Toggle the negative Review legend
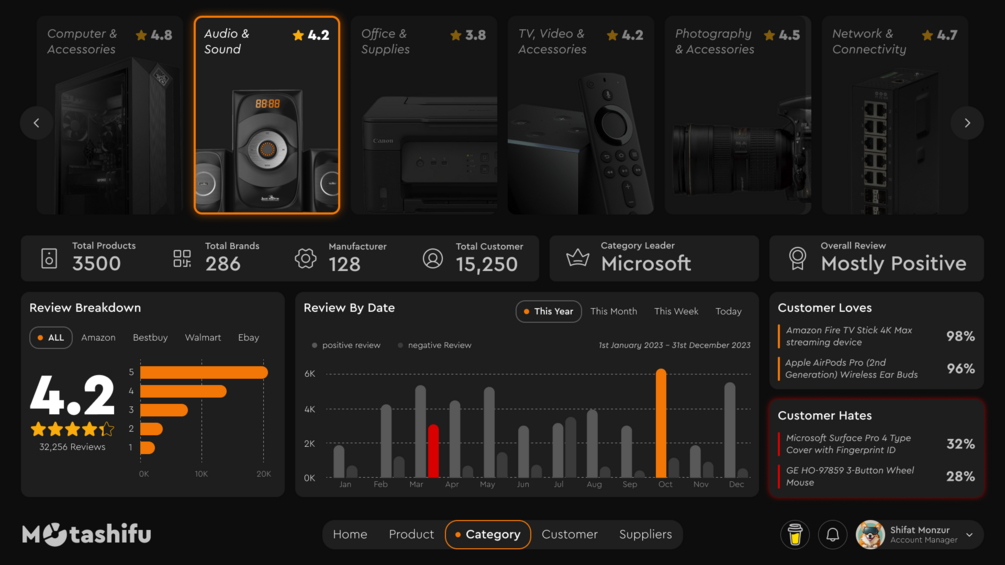 click(x=434, y=345)
